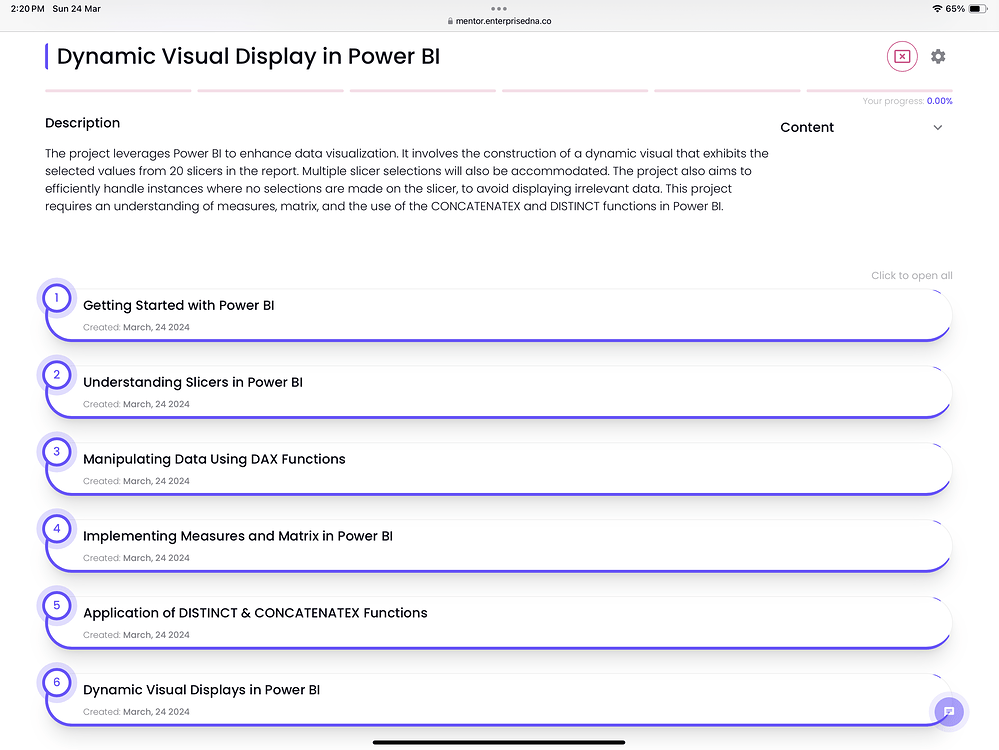999x750 pixels.
Task: Click the circled number 1 lesson badge
Action: click(x=57, y=297)
